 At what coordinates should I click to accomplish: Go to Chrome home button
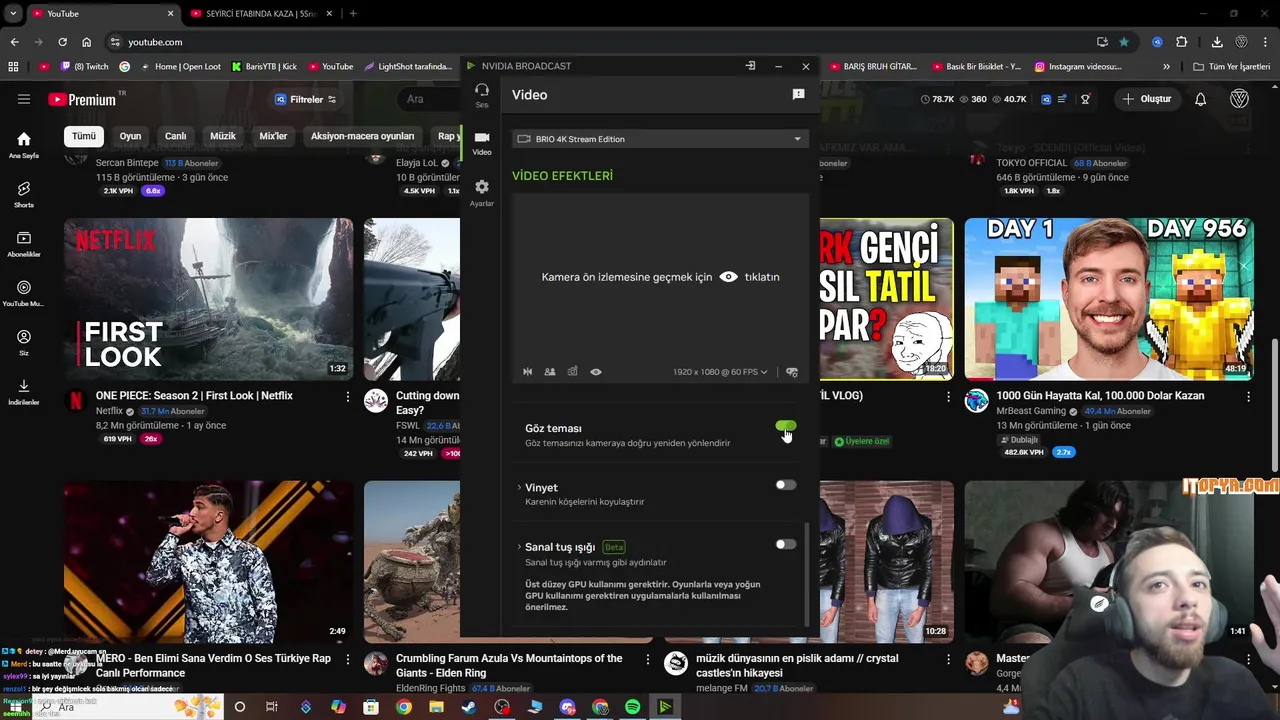[x=86, y=42]
